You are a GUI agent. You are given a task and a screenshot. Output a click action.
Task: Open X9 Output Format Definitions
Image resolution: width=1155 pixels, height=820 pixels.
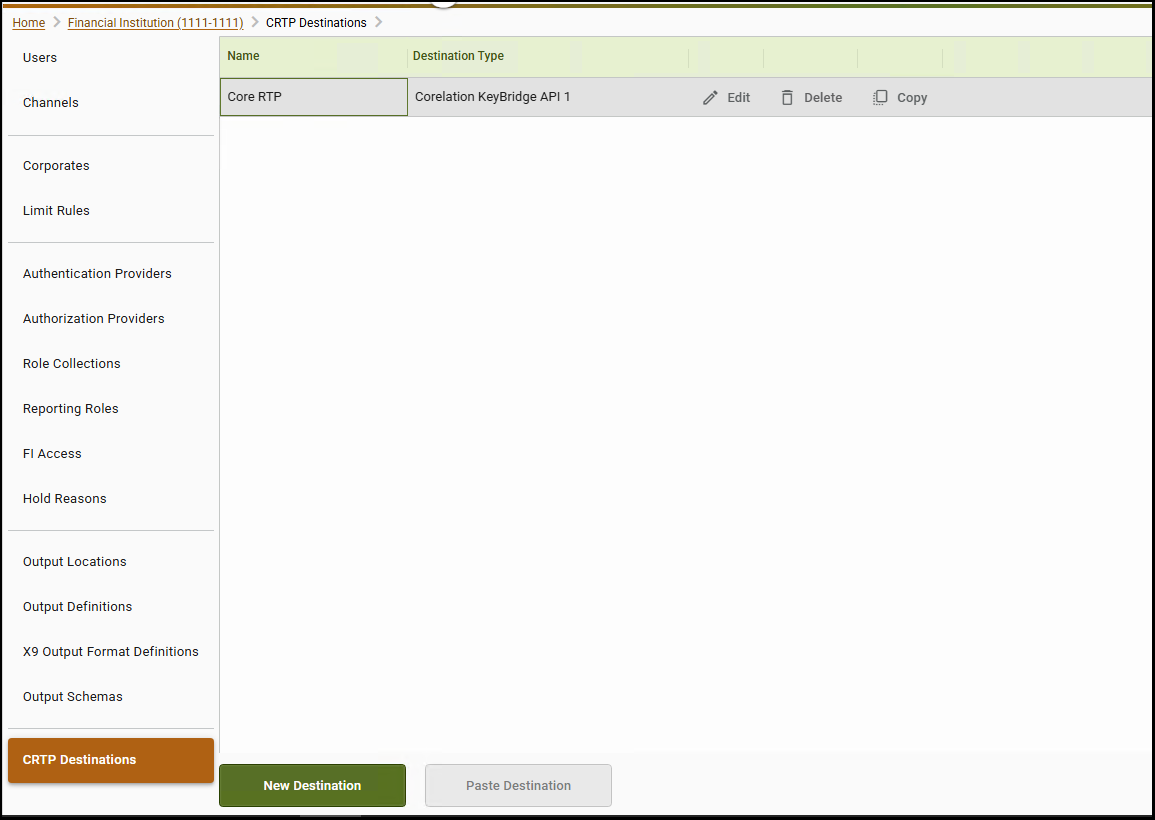pos(110,652)
